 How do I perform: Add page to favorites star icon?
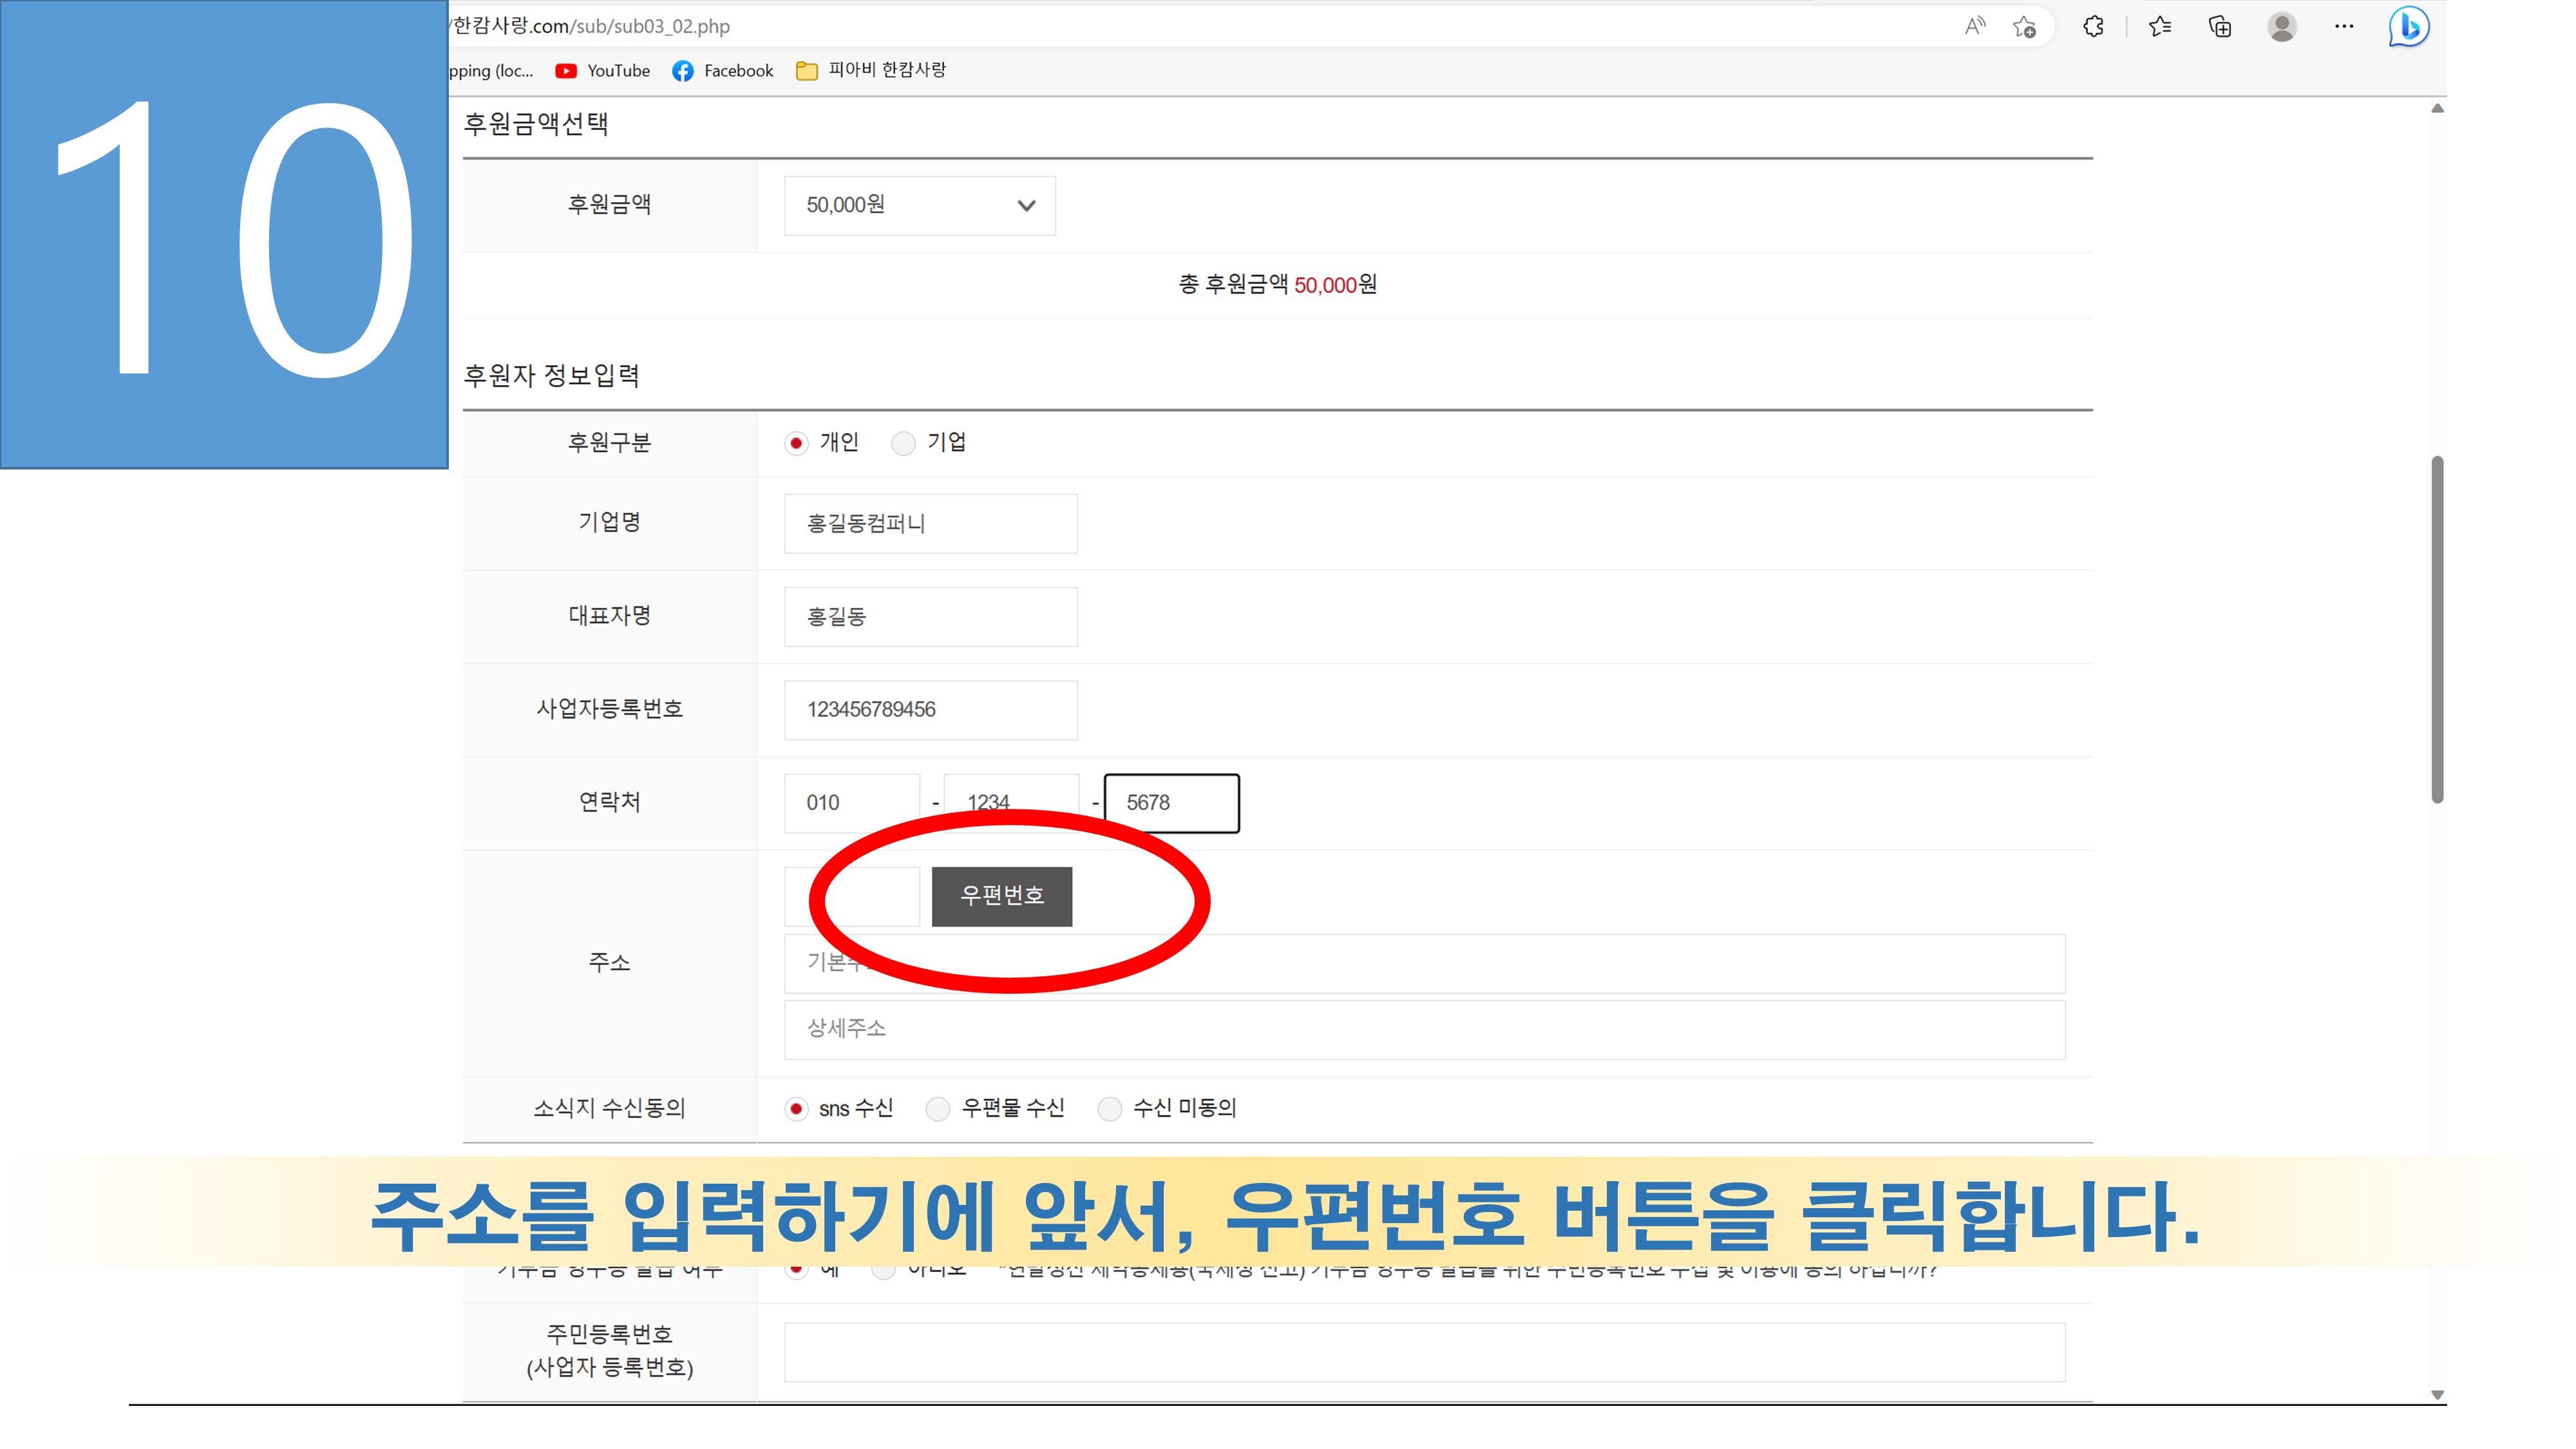[2024, 27]
